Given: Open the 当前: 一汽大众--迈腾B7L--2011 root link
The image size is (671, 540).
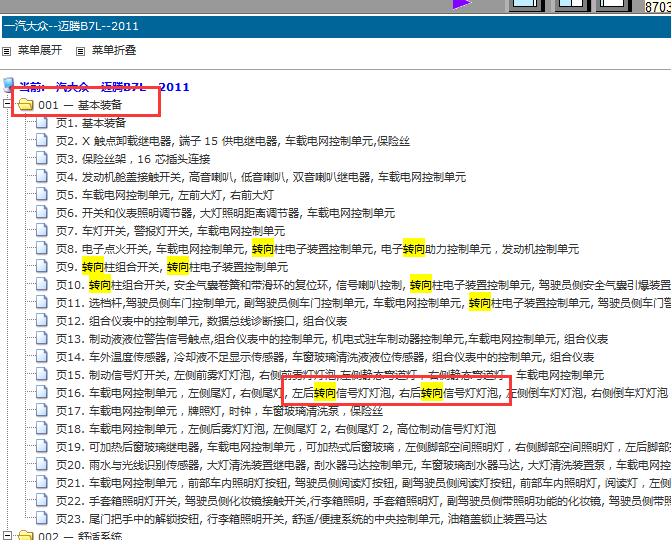Looking at the screenshot, I should [104, 87].
